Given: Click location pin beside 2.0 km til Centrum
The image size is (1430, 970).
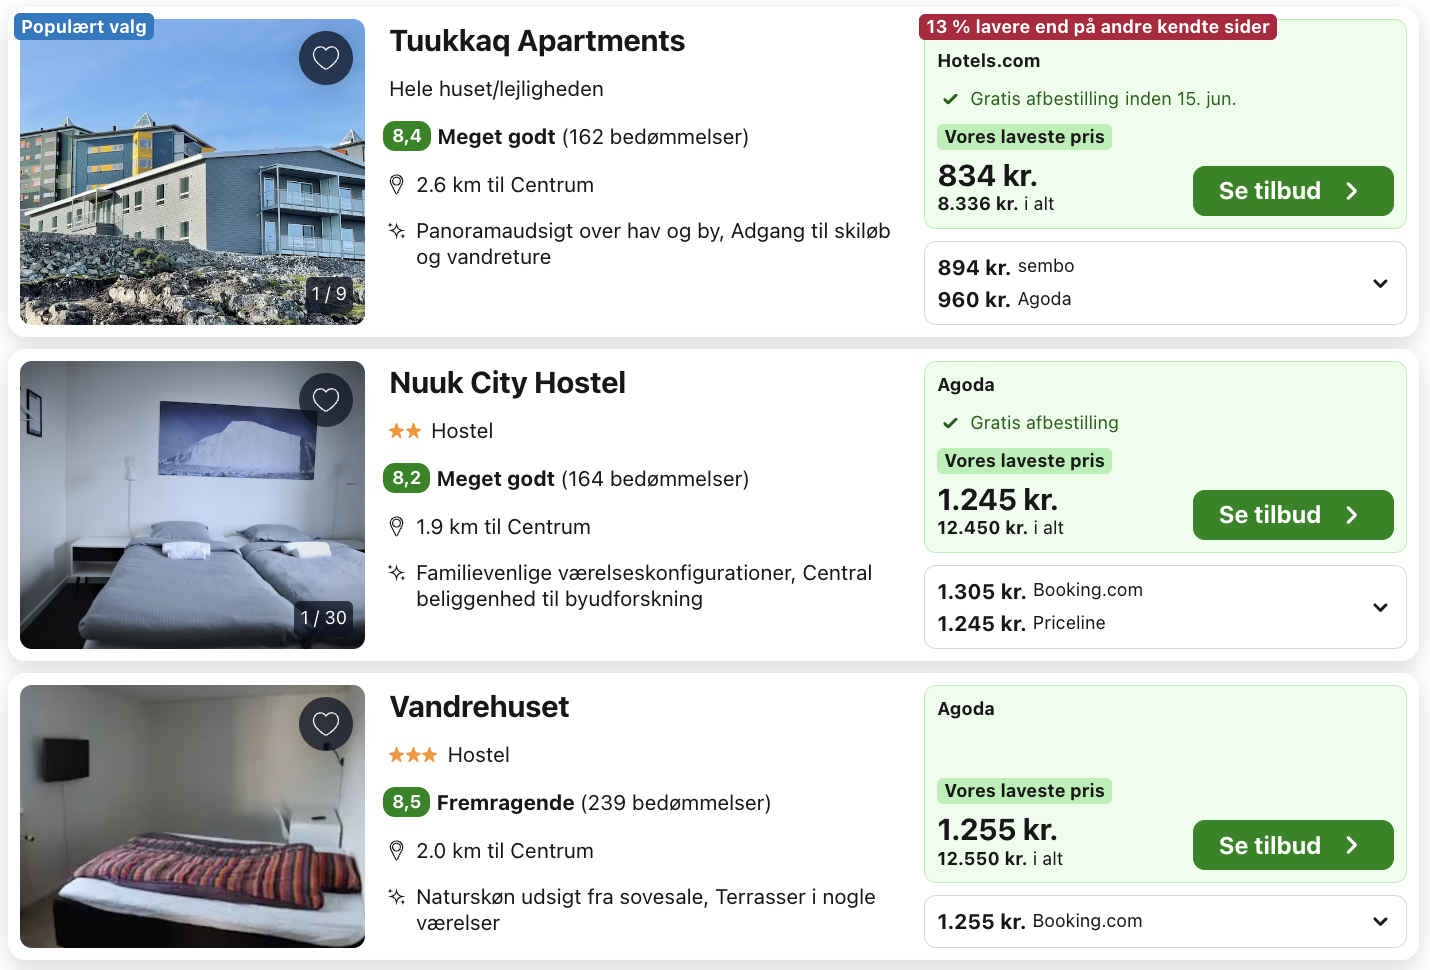Looking at the screenshot, I should tap(397, 851).
